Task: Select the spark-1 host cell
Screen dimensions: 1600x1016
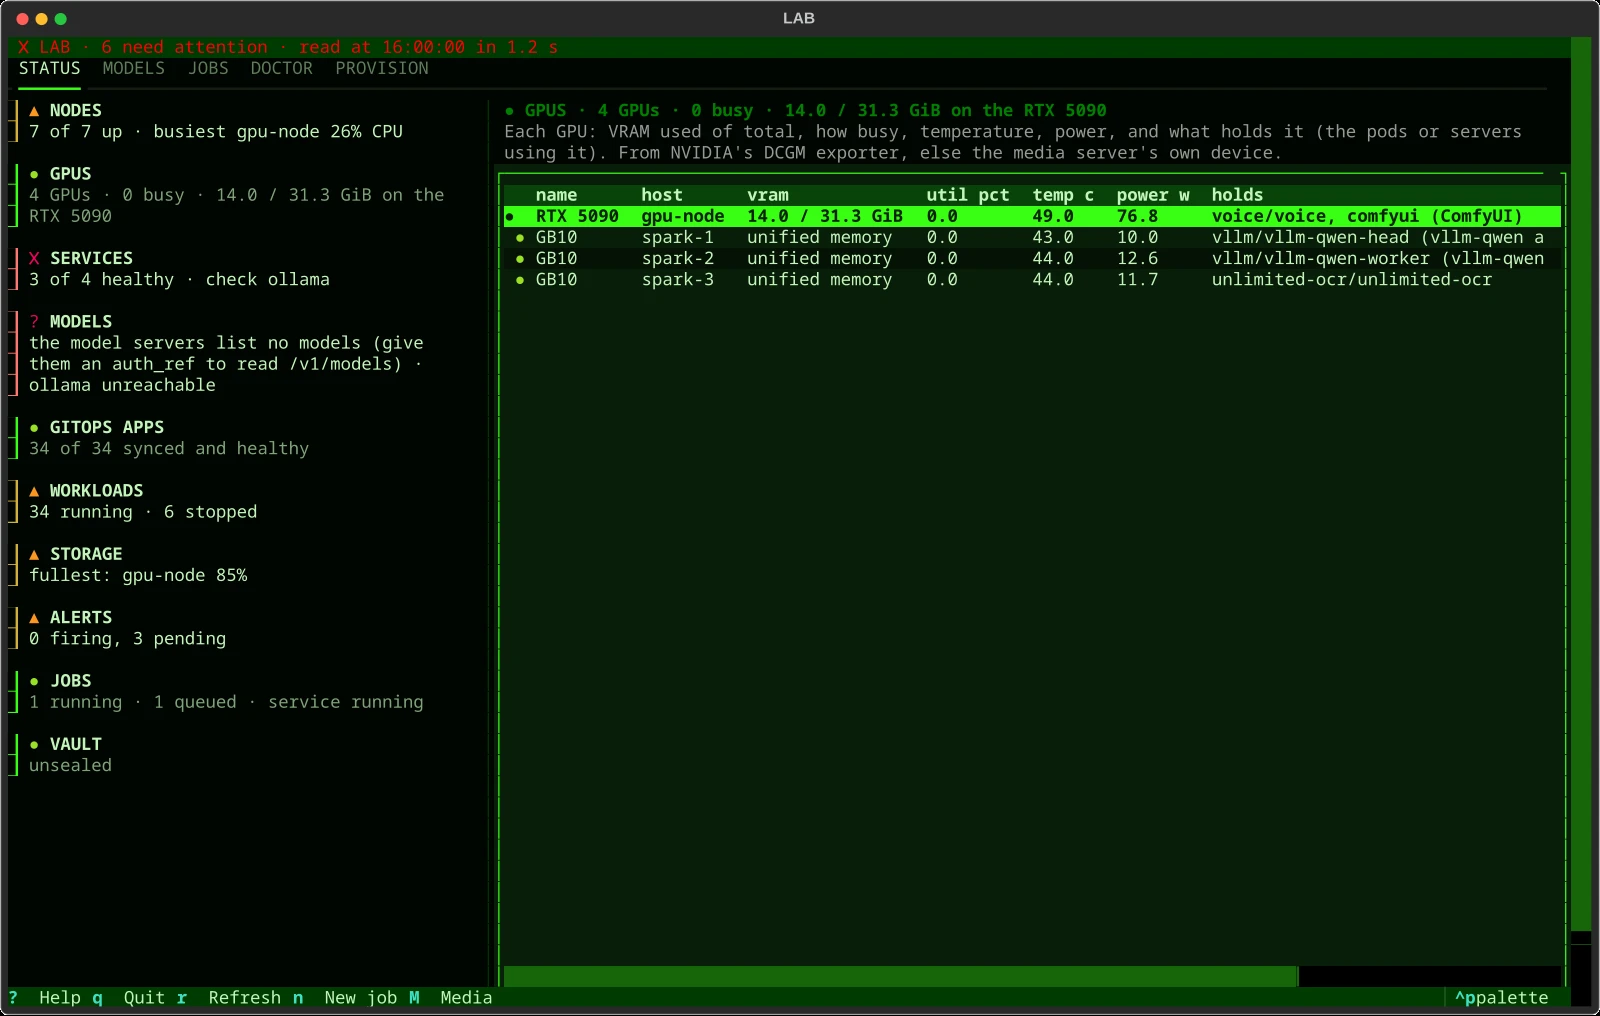Action: (678, 238)
